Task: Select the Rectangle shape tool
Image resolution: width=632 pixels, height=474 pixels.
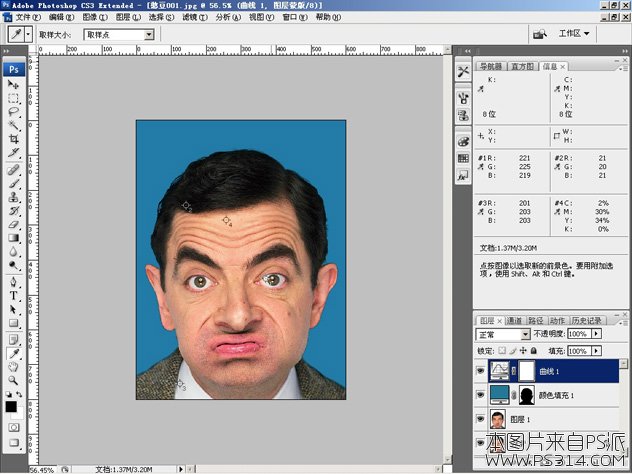Action: pyautogui.click(x=13, y=323)
